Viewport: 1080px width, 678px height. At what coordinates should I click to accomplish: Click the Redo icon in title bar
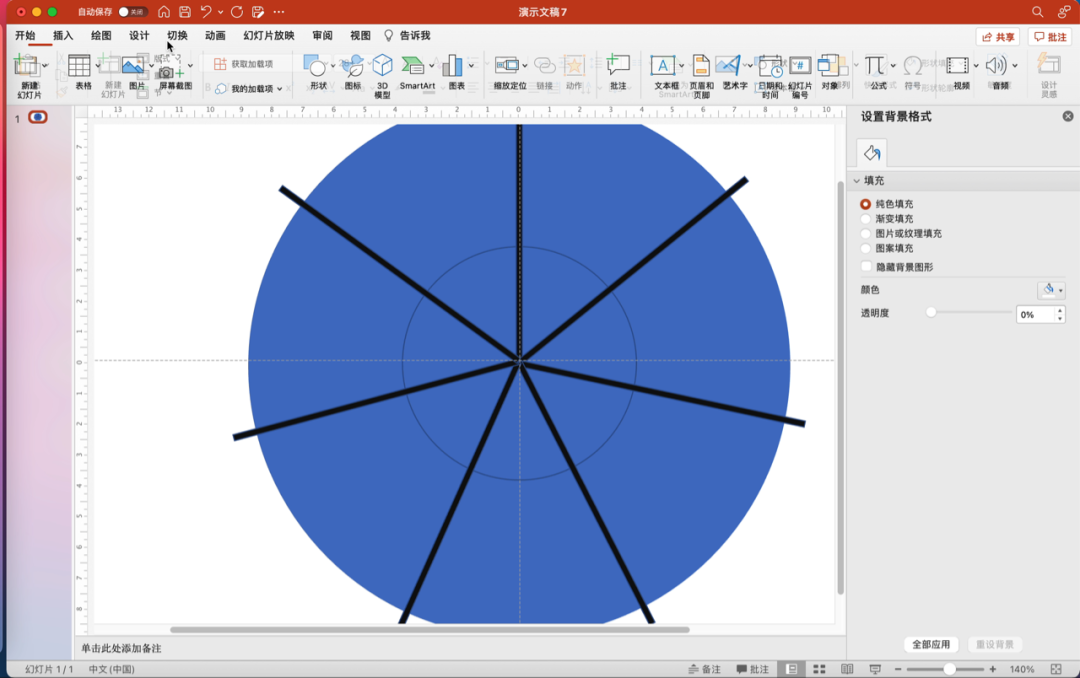(237, 12)
